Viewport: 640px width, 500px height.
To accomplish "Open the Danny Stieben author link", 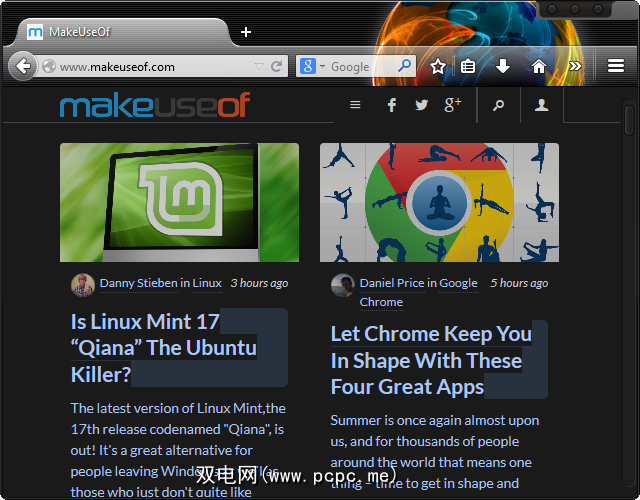I will pos(138,283).
